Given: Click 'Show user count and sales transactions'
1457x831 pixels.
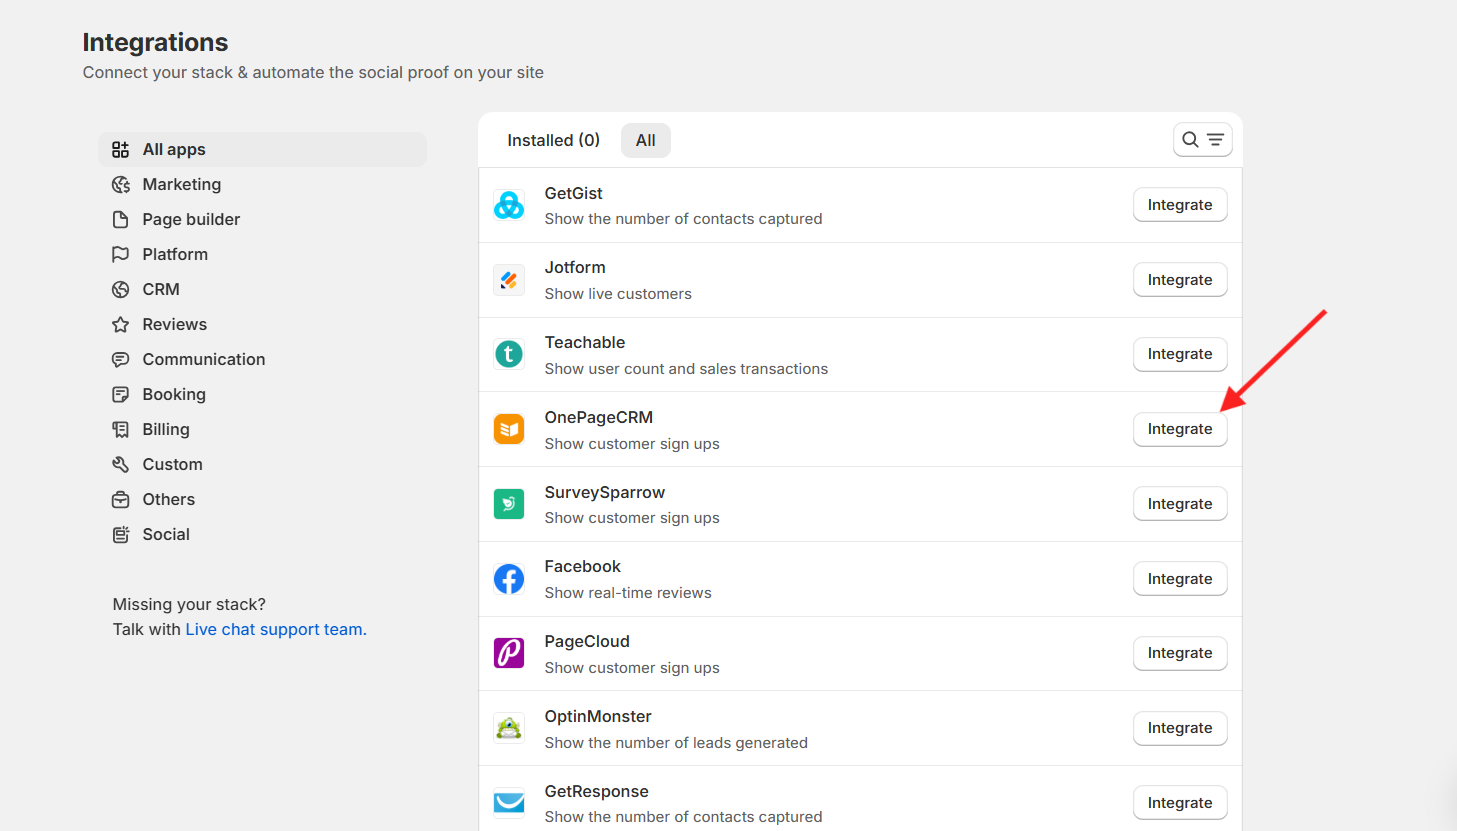Looking at the screenshot, I should 686,369.
